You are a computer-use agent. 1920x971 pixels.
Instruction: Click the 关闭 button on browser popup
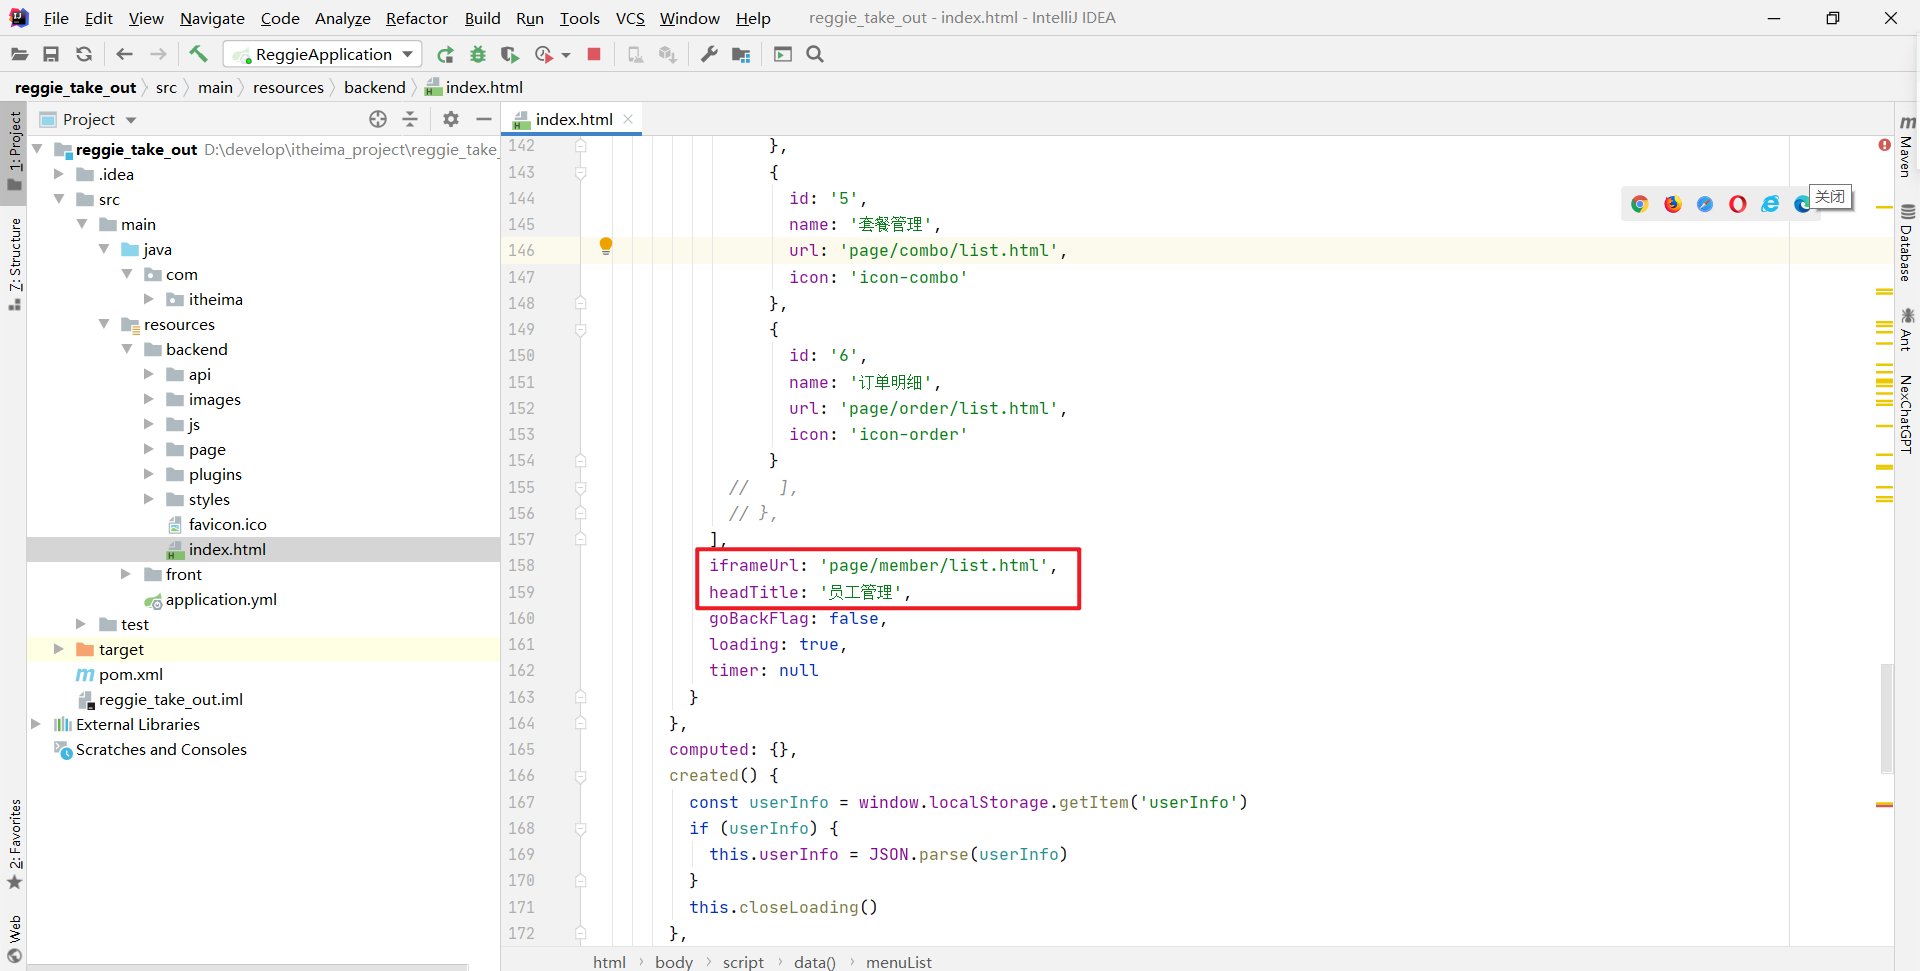[1830, 196]
